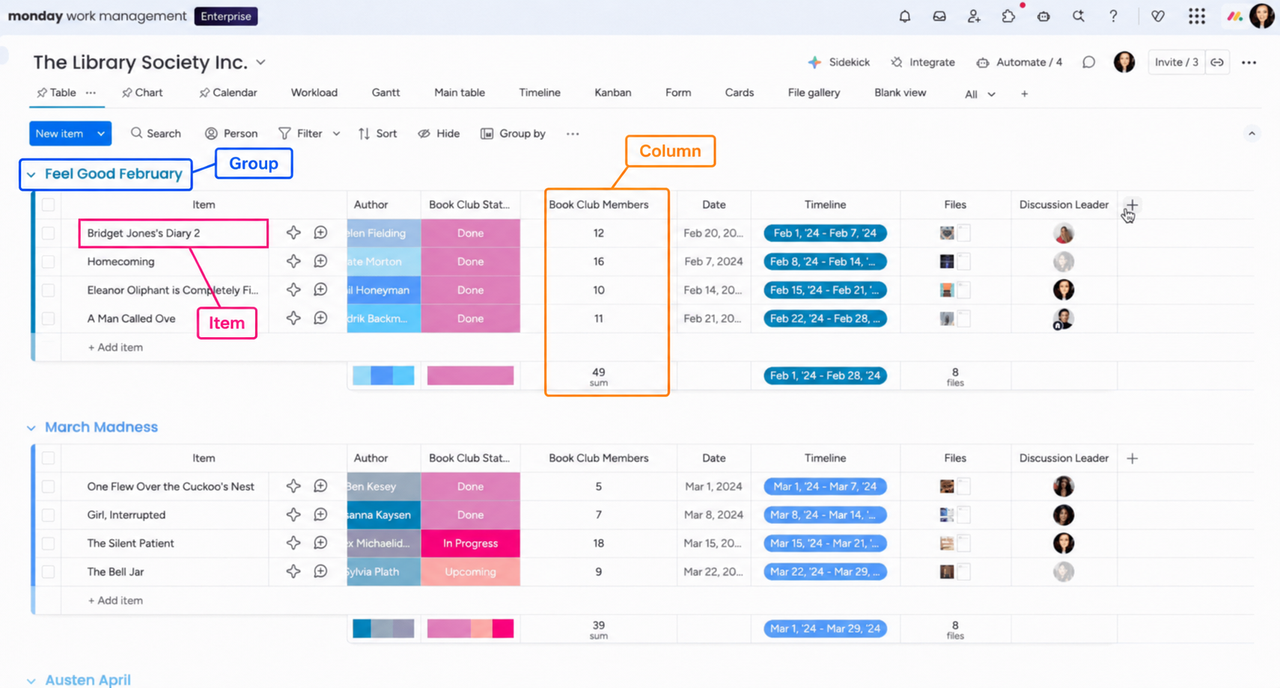The image size is (1280, 688).
Task: Open the apps puzzle piece icon
Action: [1008, 16]
